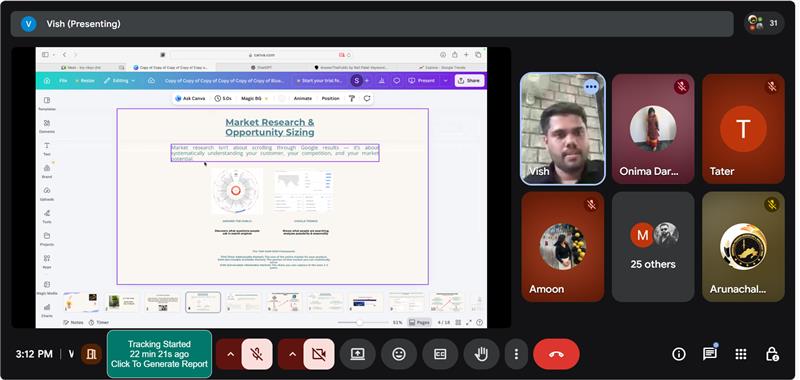Open Brand panel in Canva sidebar
Image resolution: width=800 pixels, height=380 pixels.
(47, 171)
